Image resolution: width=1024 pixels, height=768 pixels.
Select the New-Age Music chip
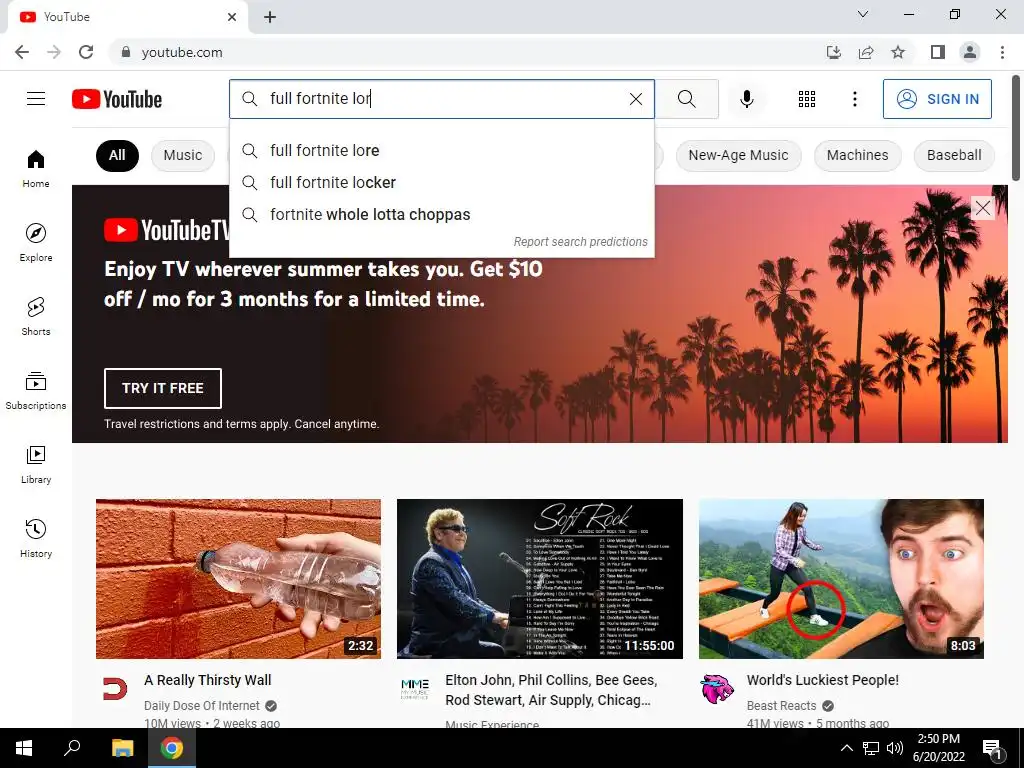point(738,155)
